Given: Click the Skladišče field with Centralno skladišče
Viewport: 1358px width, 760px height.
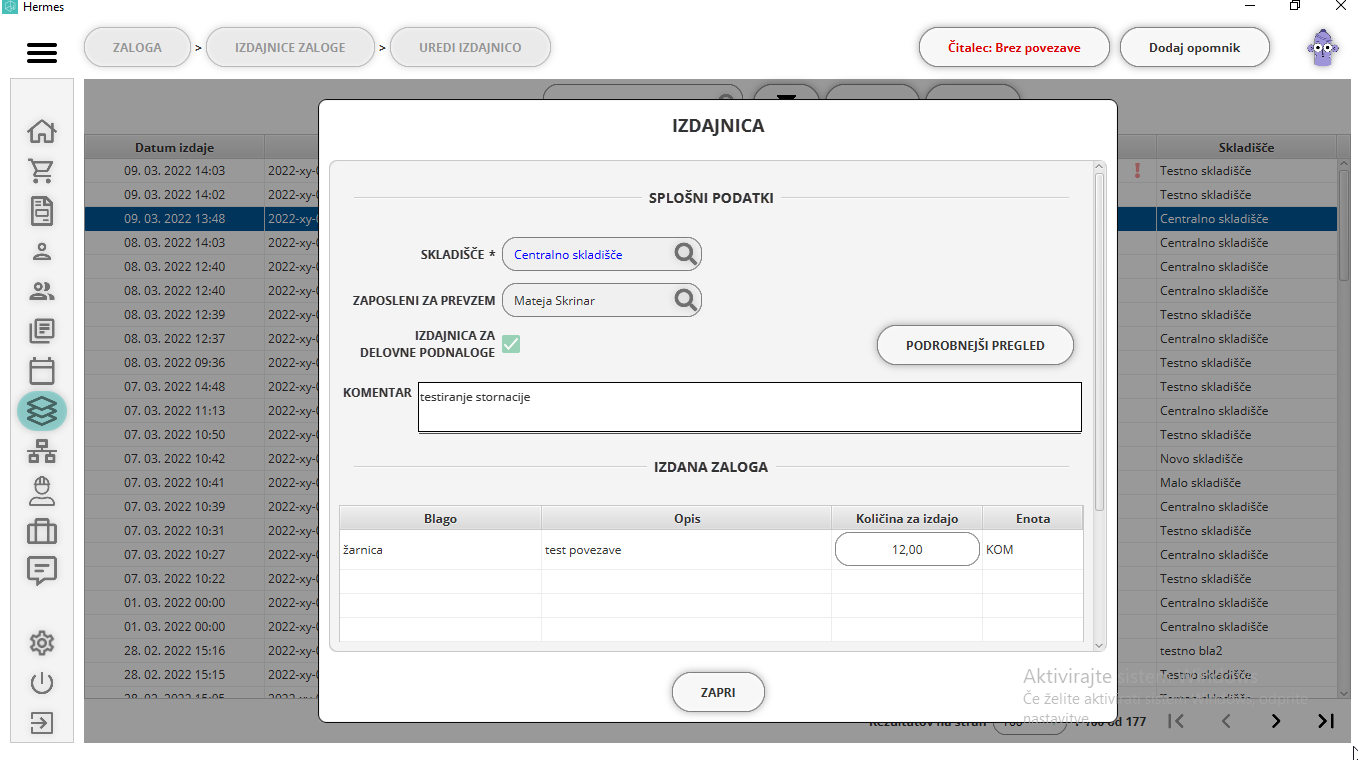Looking at the screenshot, I should (x=602, y=254).
